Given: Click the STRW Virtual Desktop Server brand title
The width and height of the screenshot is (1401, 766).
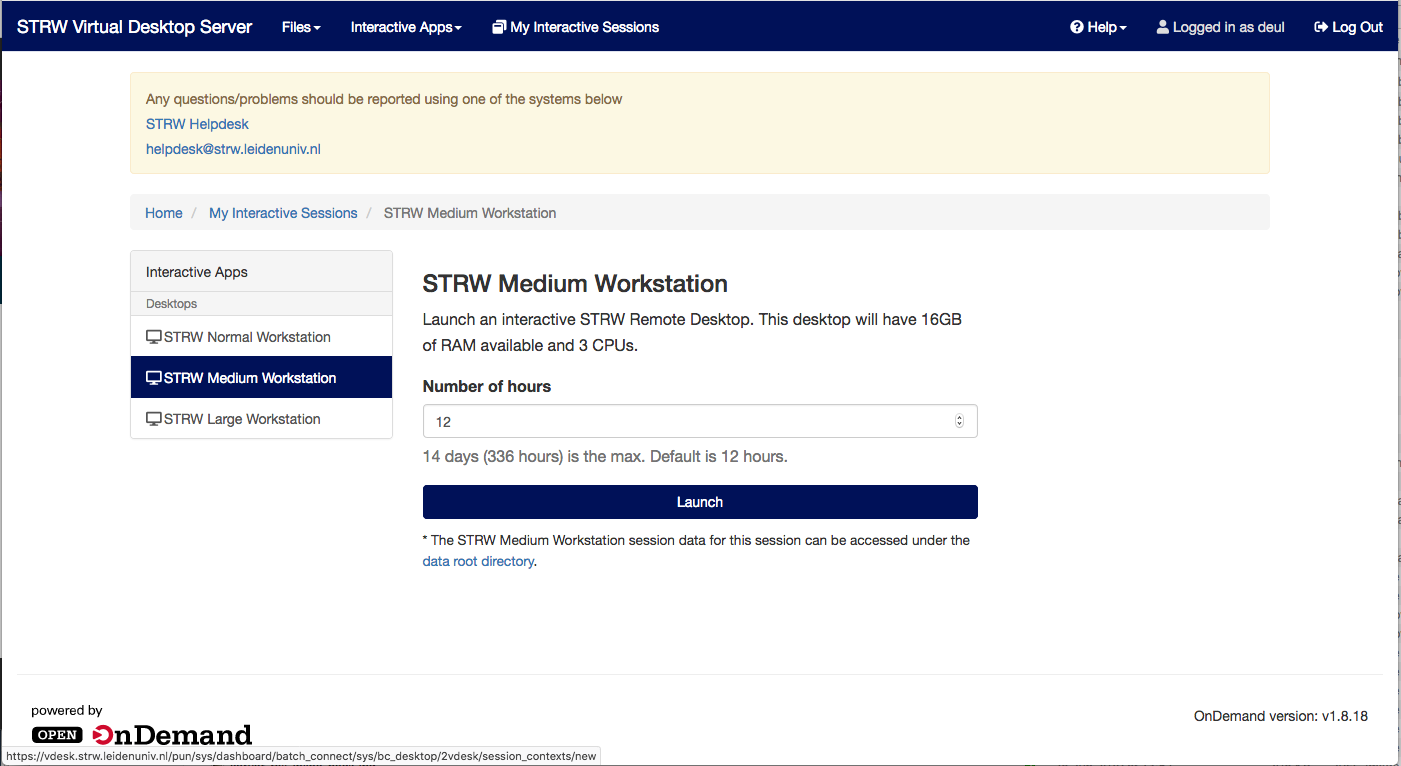Looking at the screenshot, I should tap(134, 27).
